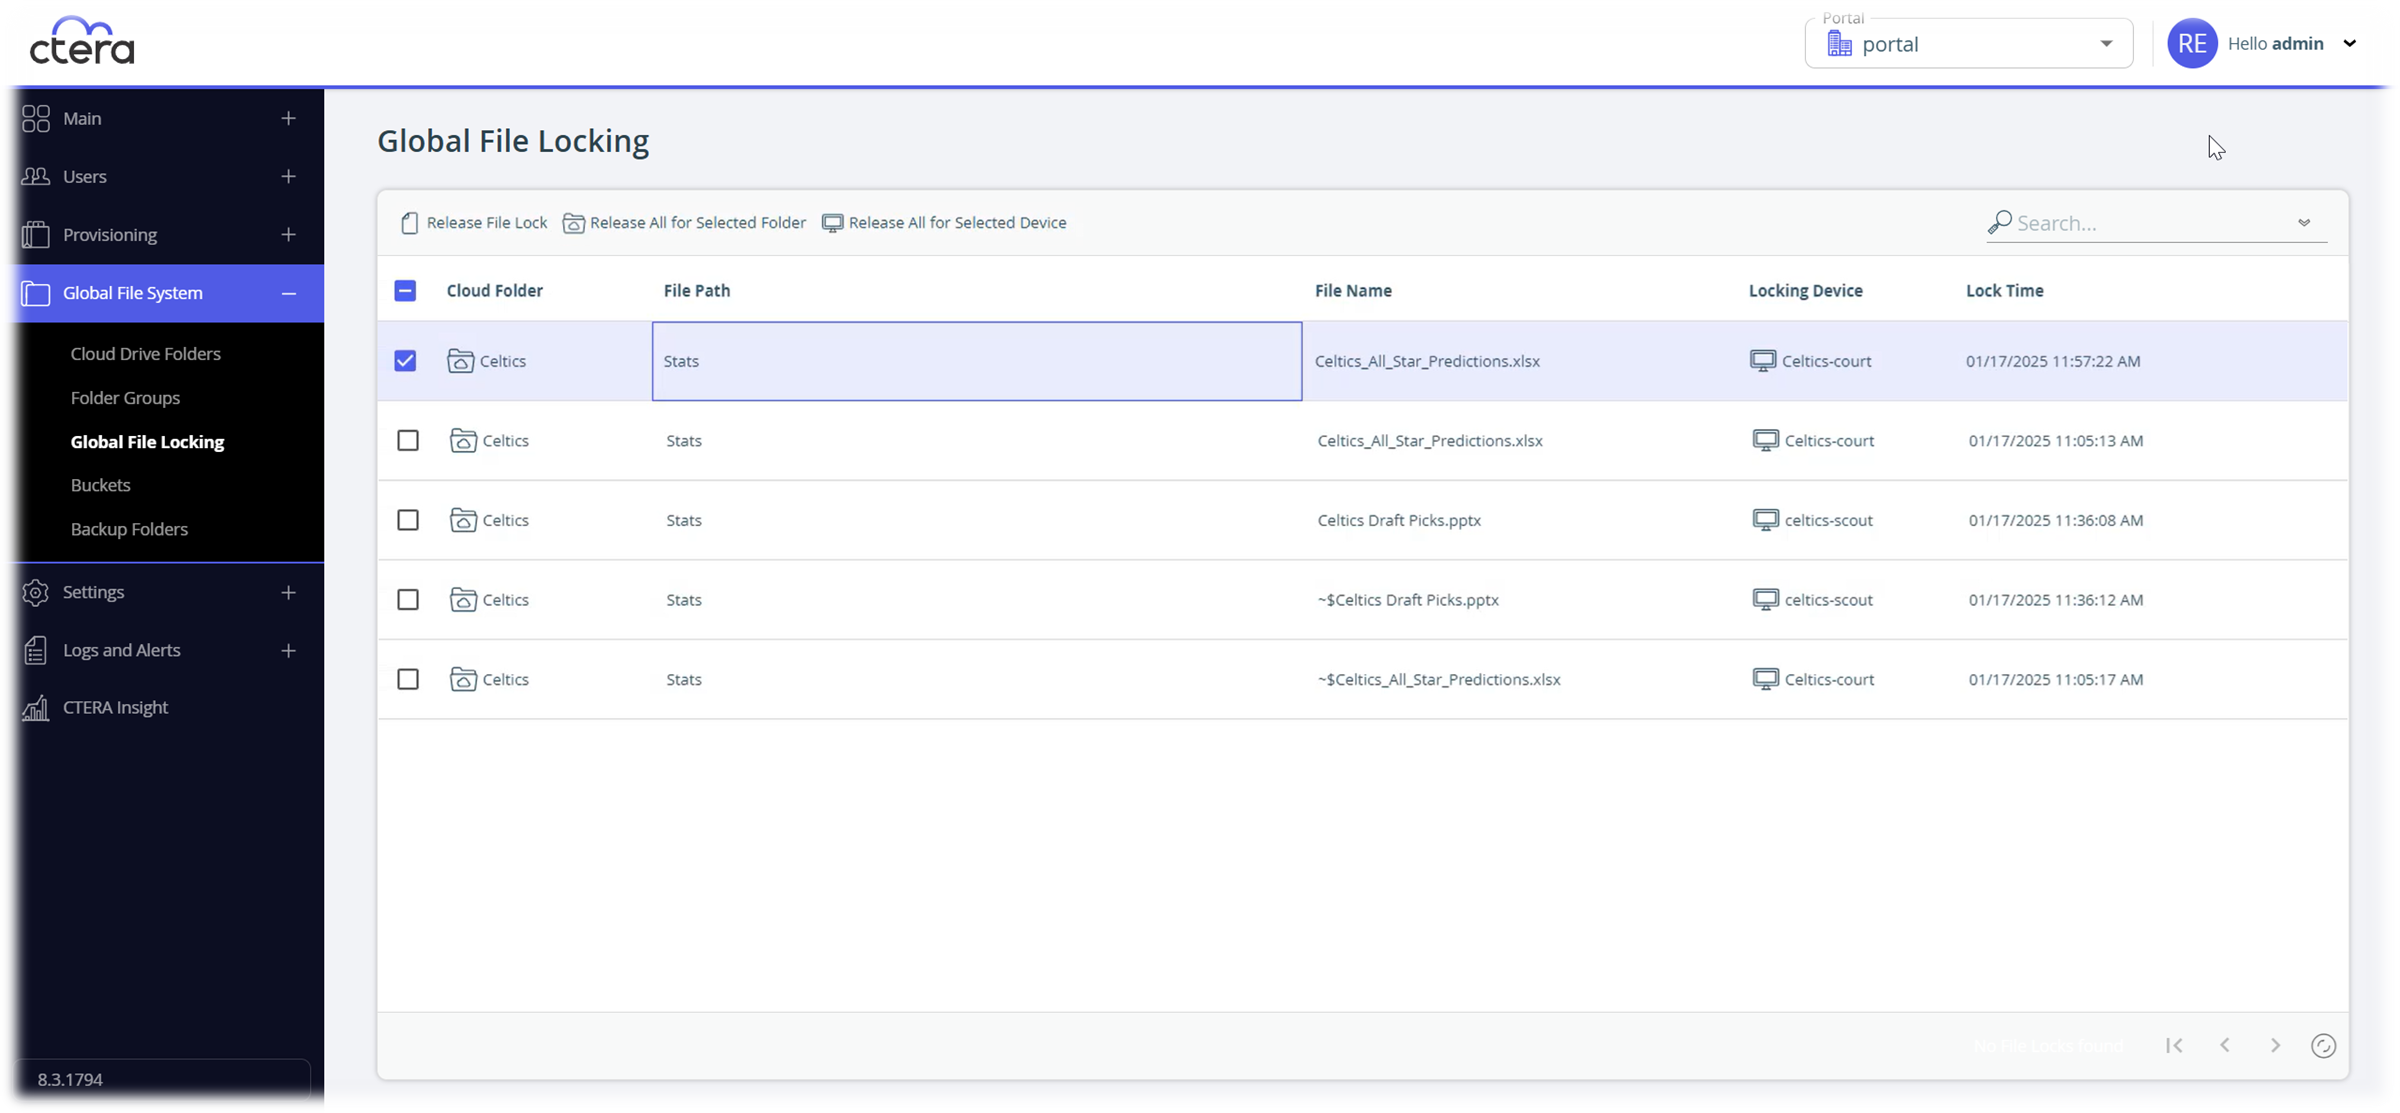
Task: Click file name ~$Celtics_All_Star_Predictions.xlsx
Action: (x=1439, y=680)
